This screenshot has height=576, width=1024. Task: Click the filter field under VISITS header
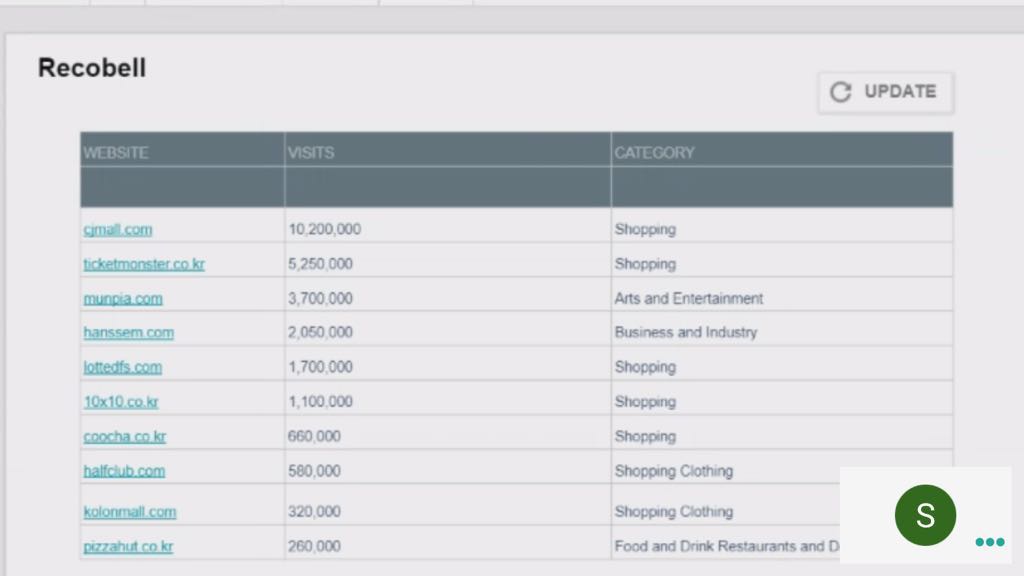447,187
